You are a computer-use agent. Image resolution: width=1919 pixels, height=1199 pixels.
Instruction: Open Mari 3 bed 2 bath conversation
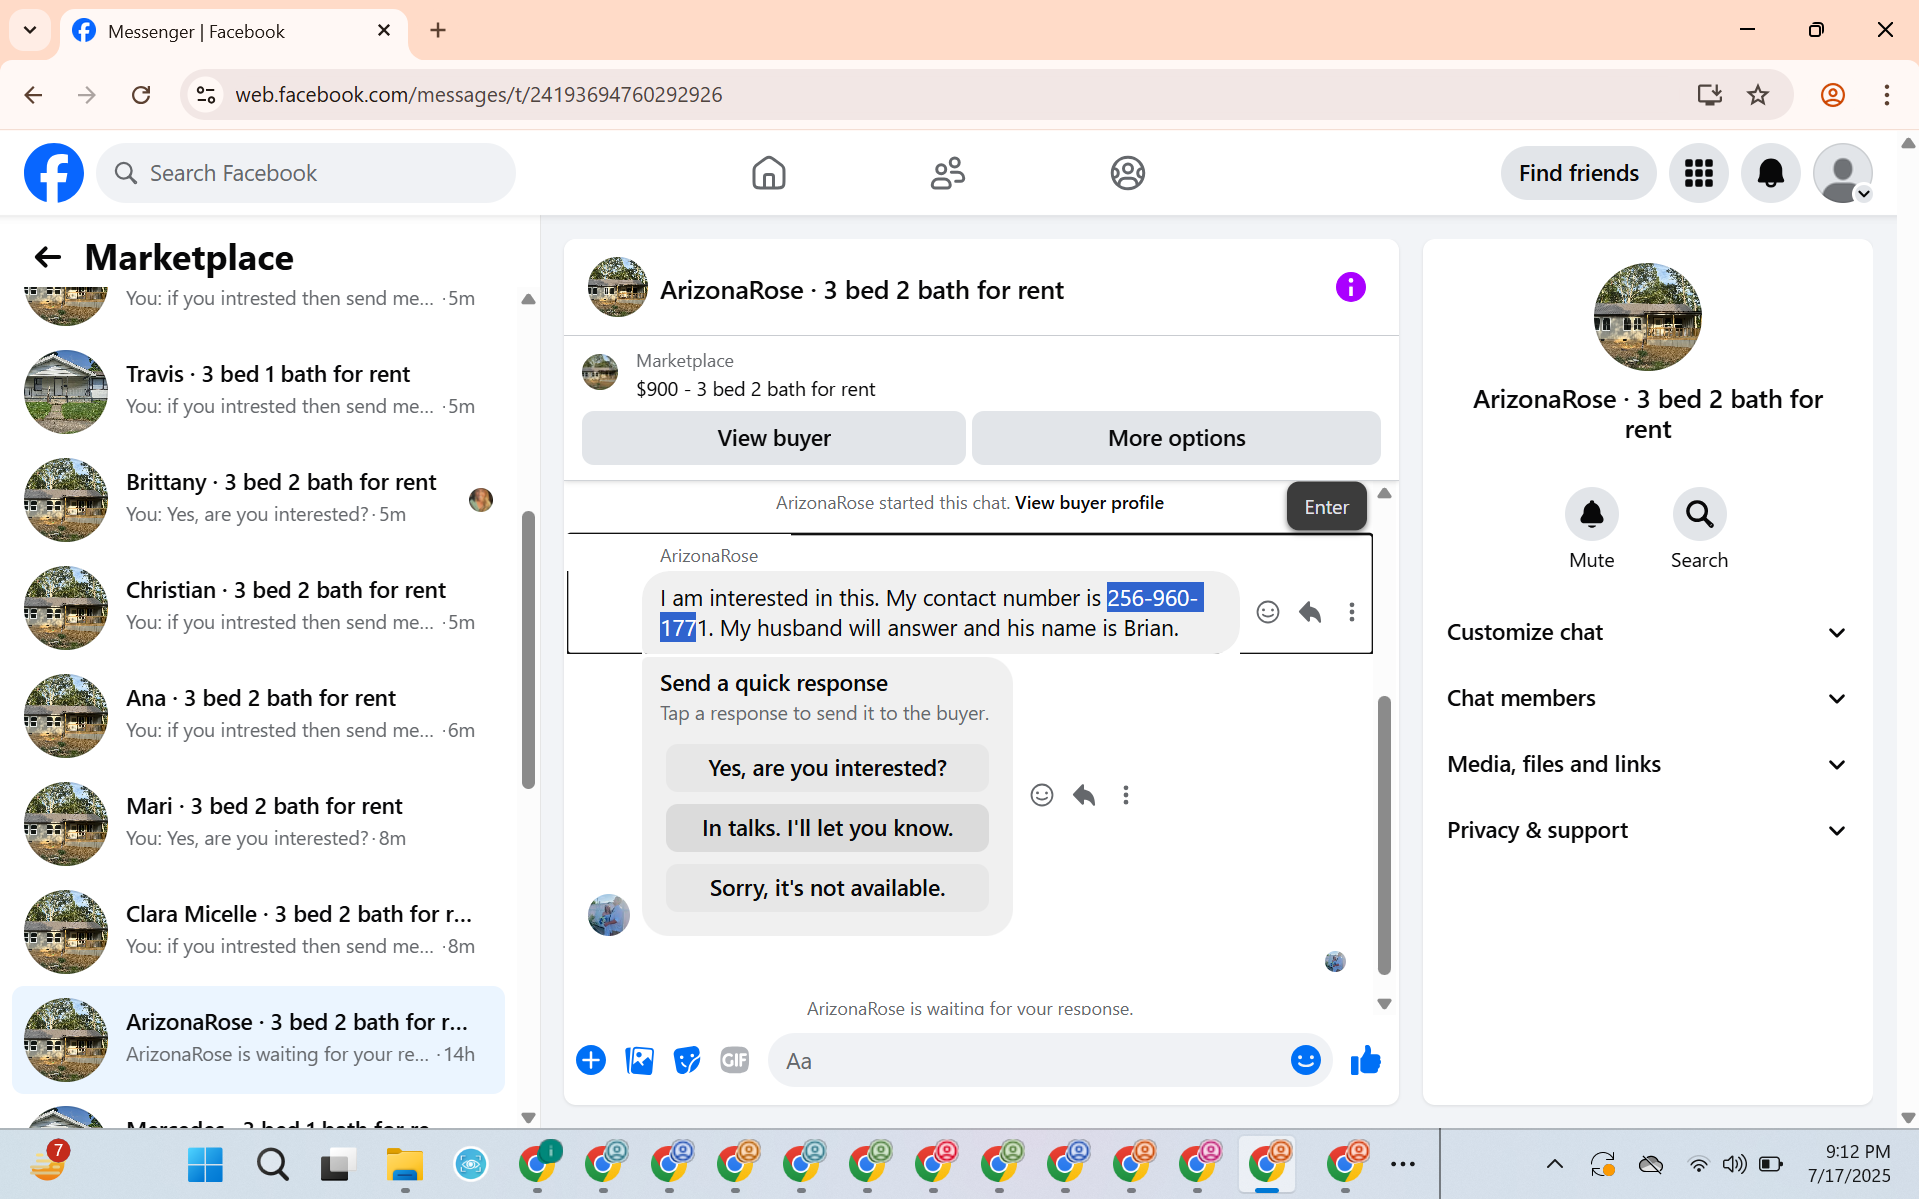point(258,823)
